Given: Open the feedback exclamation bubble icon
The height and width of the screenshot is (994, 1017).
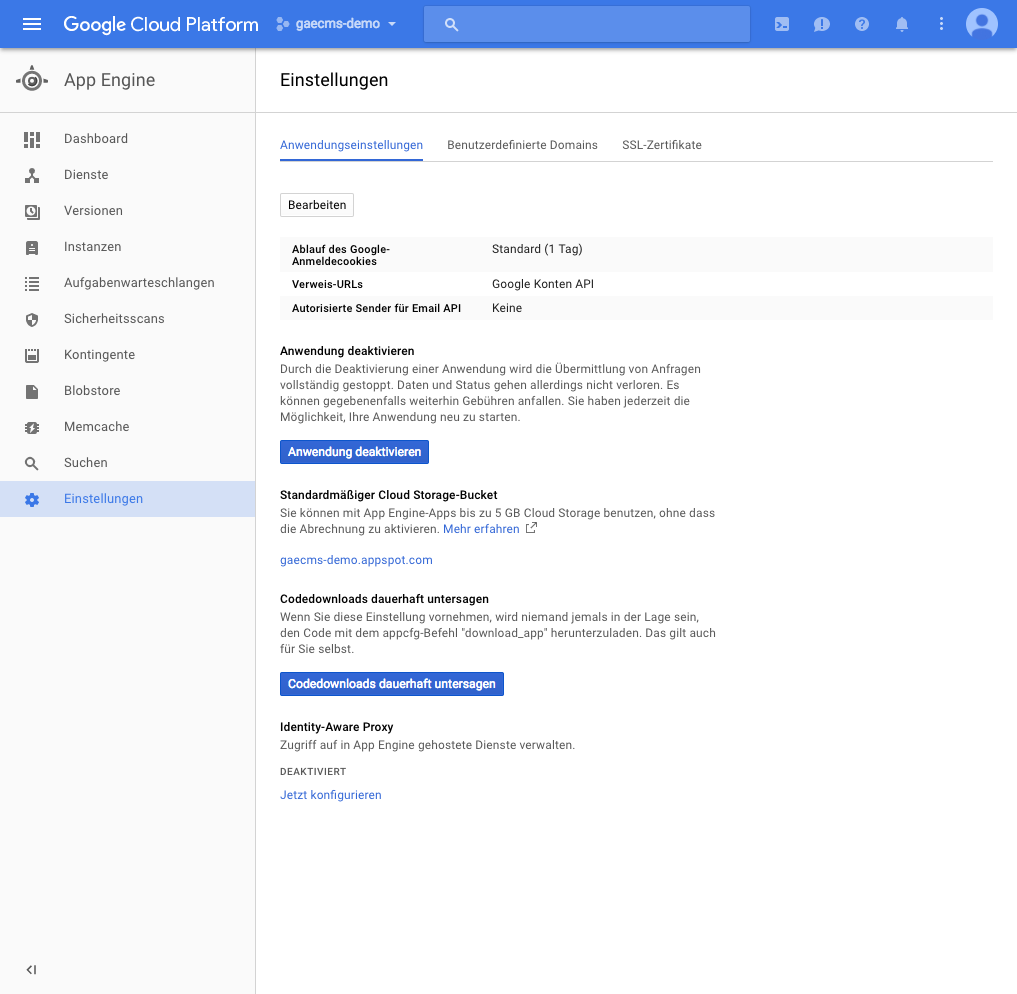Looking at the screenshot, I should click(x=822, y=25).
